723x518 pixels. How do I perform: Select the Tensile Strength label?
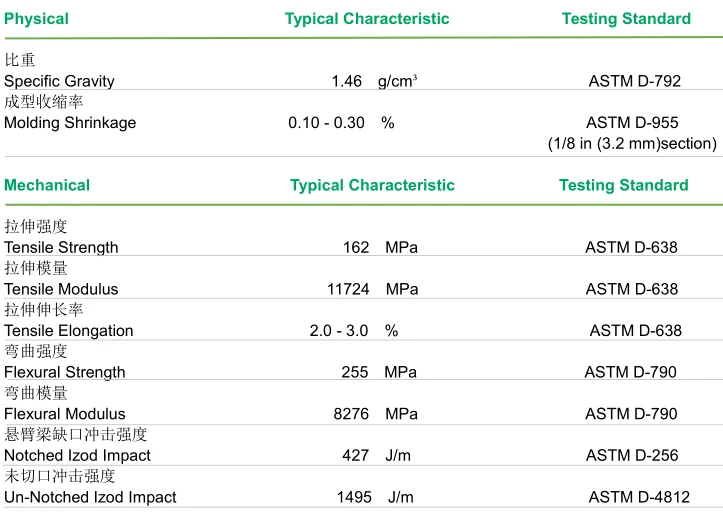click(61, 247)
